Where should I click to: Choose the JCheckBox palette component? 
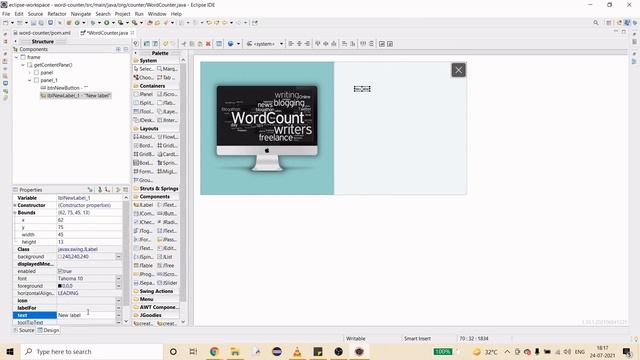[x=144, y=222]
